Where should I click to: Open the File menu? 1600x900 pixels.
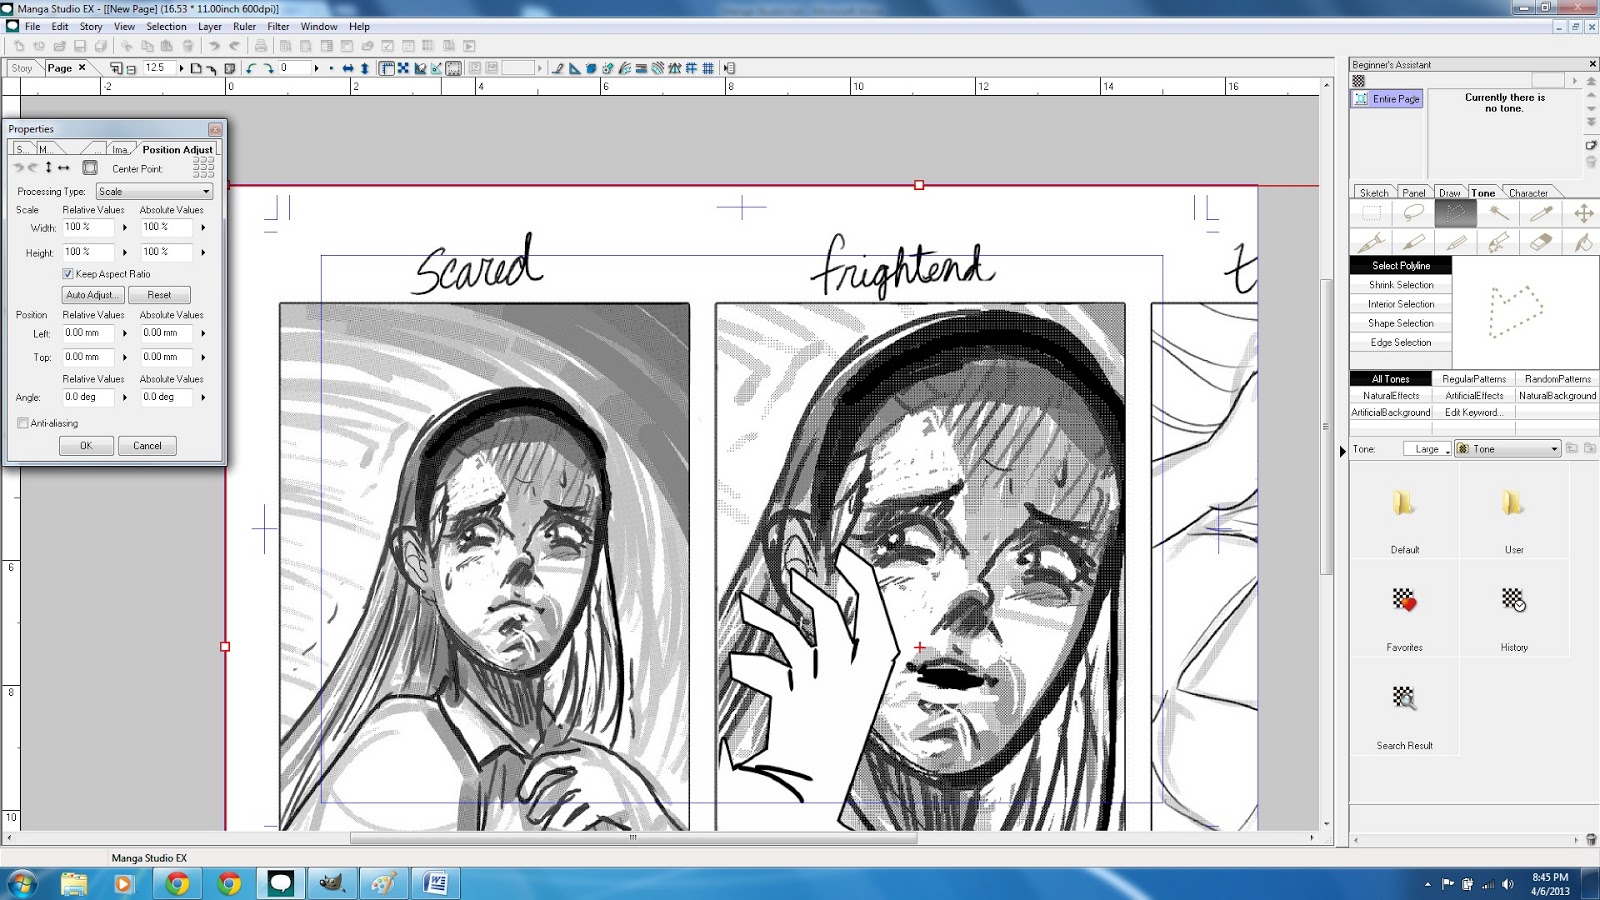coord(32,27)
